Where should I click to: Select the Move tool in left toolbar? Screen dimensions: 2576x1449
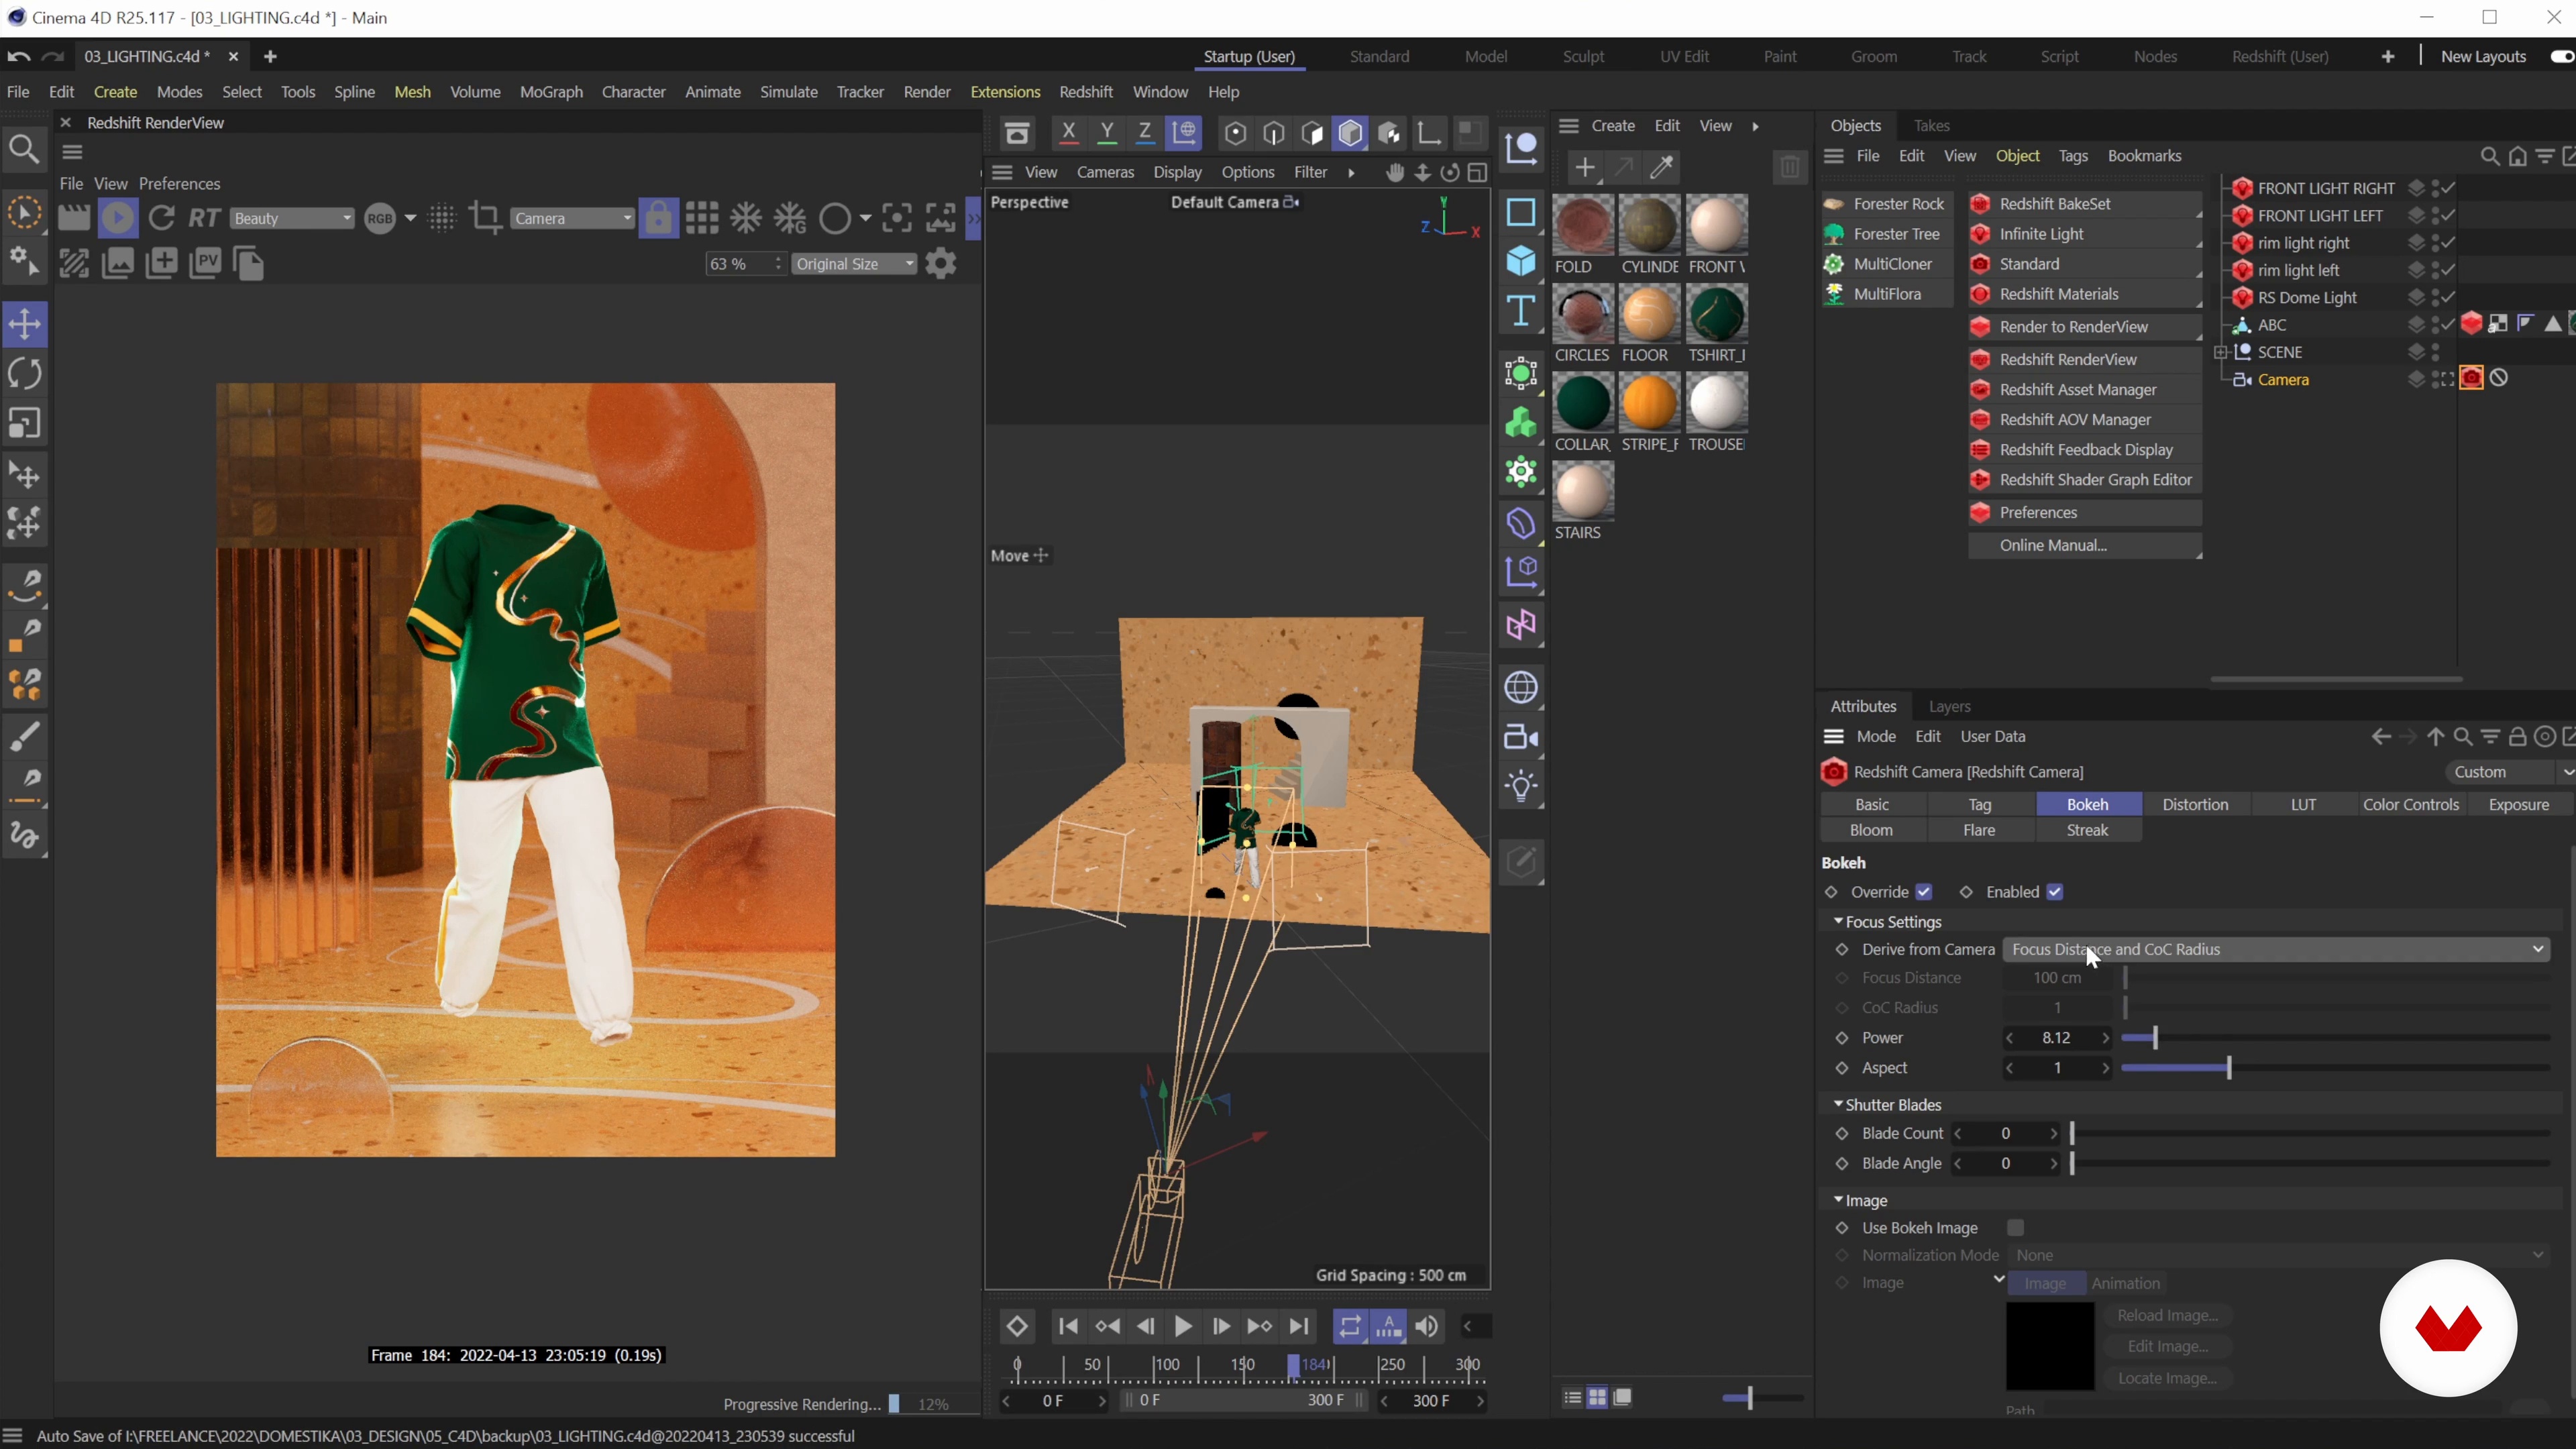tap(25, 324)
